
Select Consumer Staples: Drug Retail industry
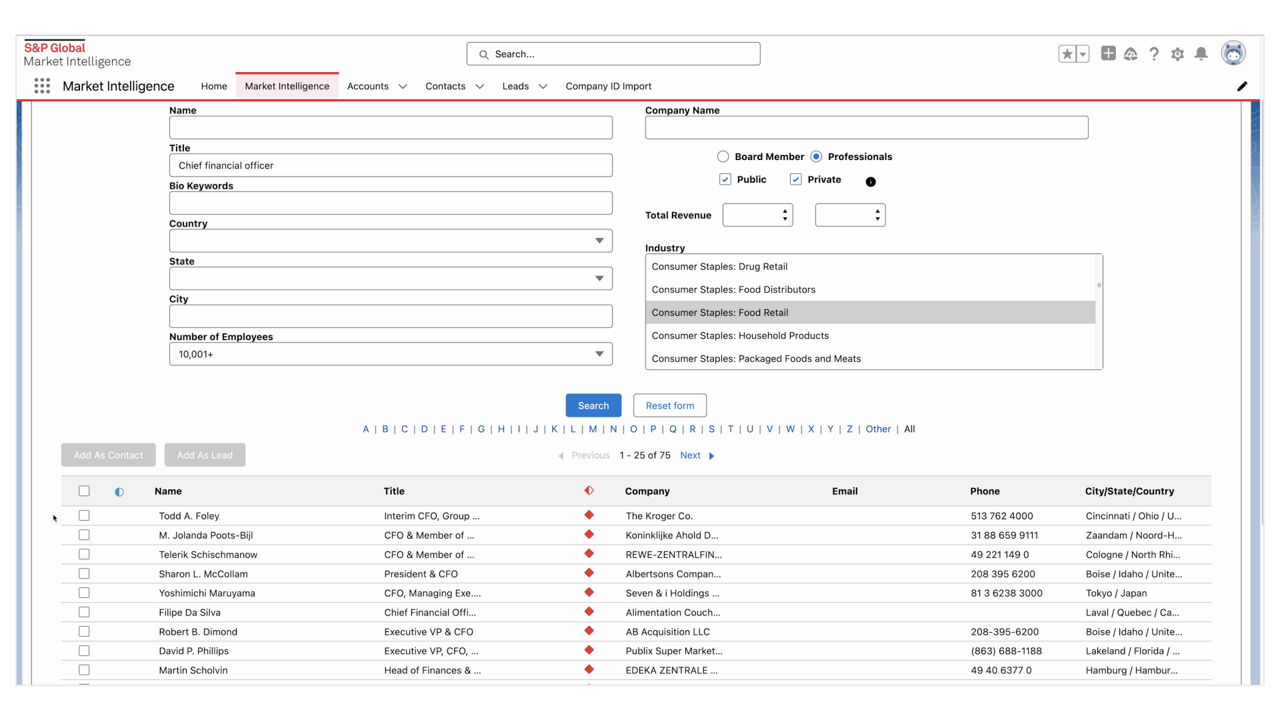pos(870,267)
